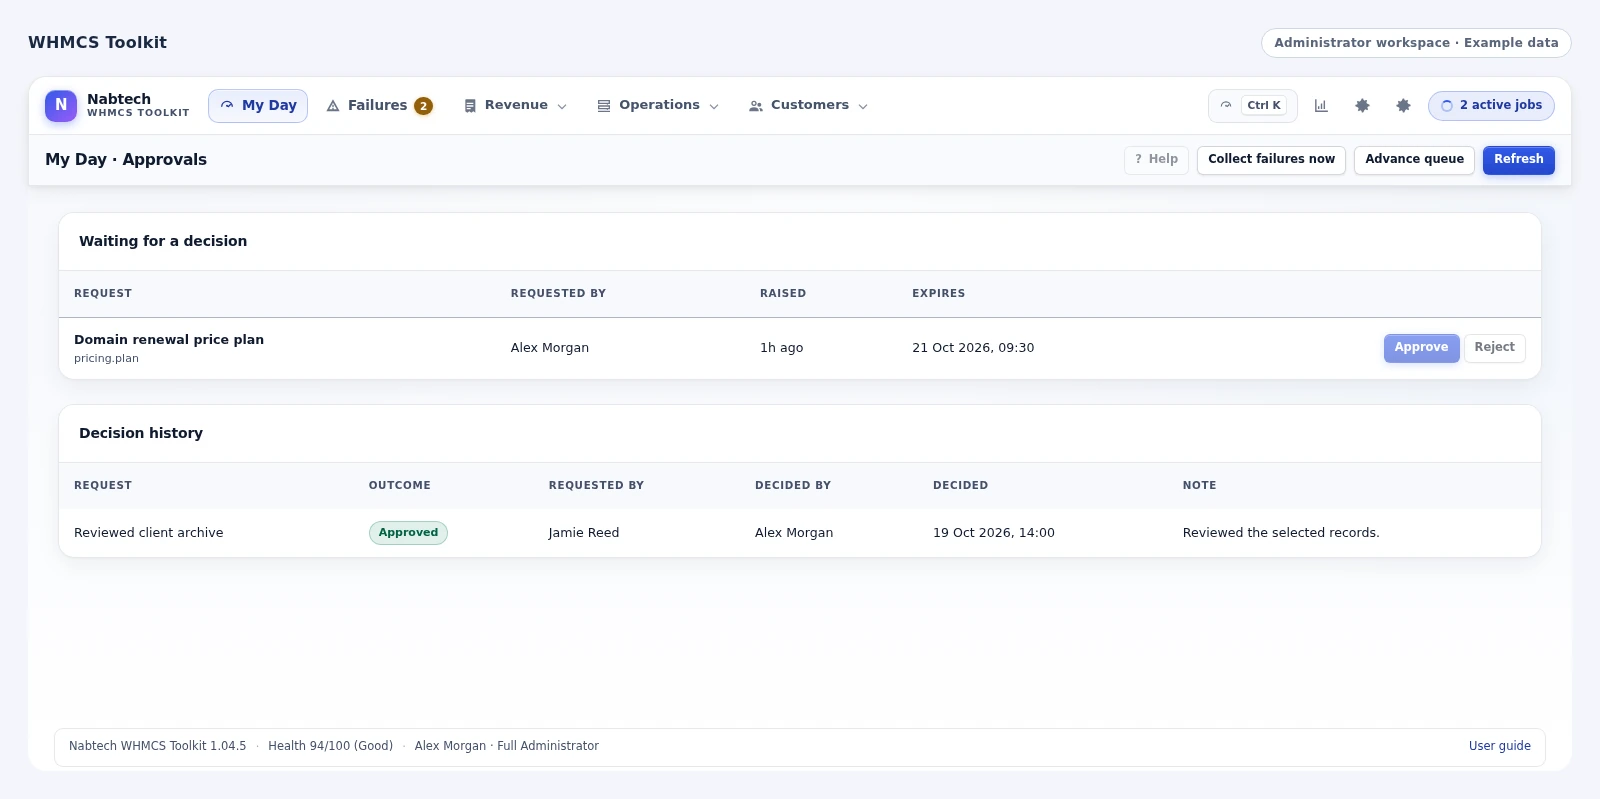Select the Domain renewal price plan title
This screenshot has height=799, width=1600.
[x=169, y=340]
